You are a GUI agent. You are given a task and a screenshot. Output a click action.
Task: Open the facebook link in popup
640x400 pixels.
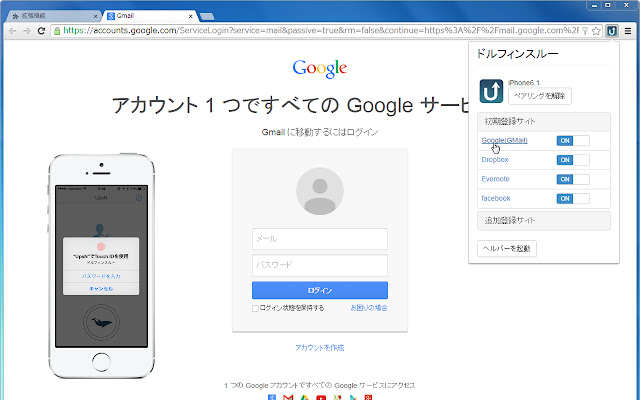496,198
